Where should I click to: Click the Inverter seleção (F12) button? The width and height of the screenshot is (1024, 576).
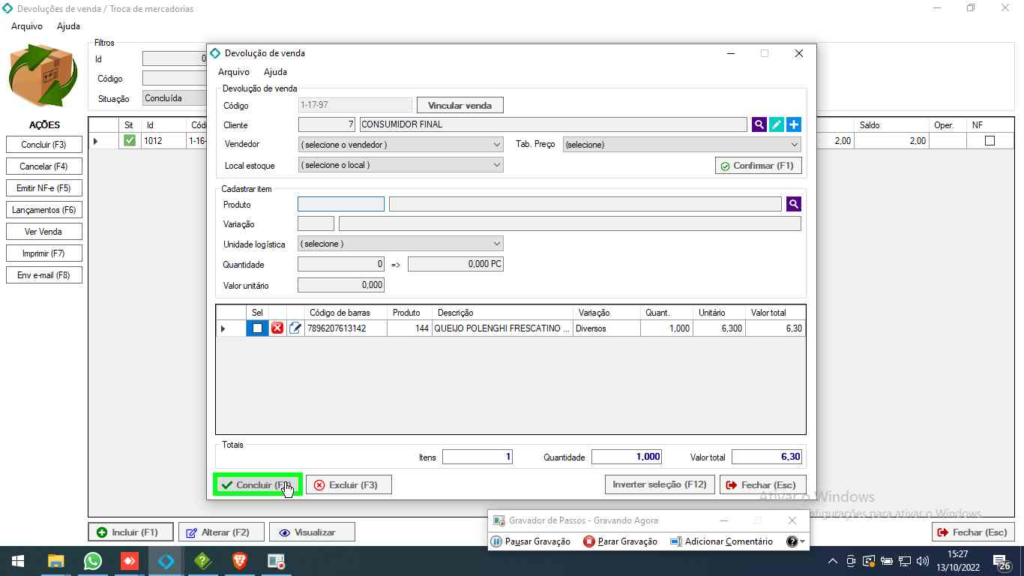point(659,484)
